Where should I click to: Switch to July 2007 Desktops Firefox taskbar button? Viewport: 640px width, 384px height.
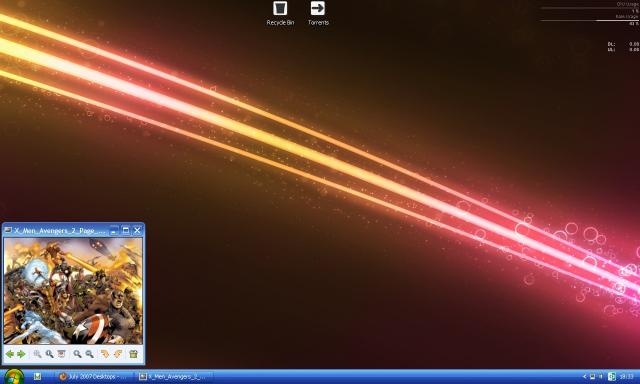tap(94, 377)
